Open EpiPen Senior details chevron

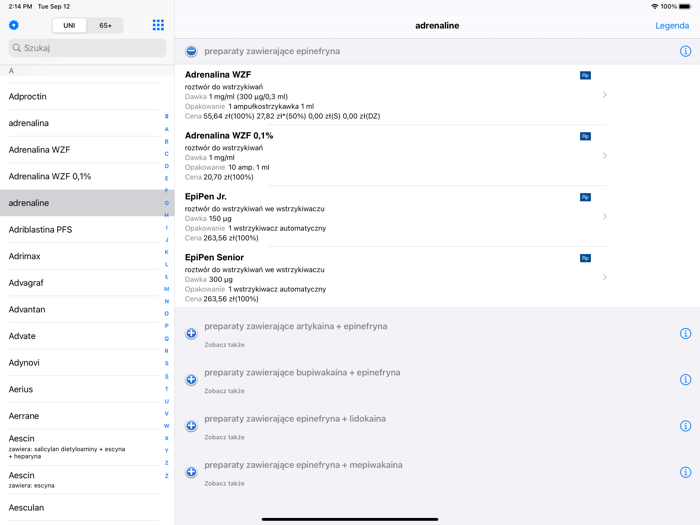coord(604,277)
